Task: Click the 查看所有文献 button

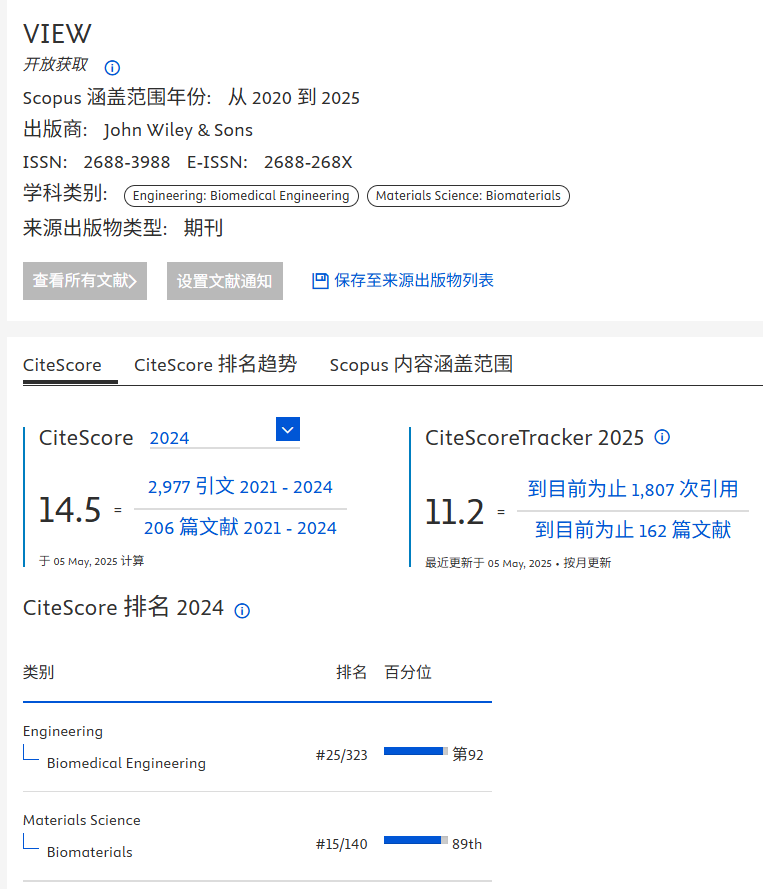Action: tap(85, 281)
